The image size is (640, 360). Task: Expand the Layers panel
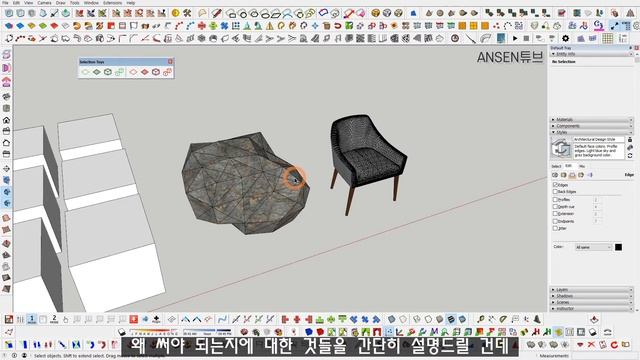coord(591,289)
